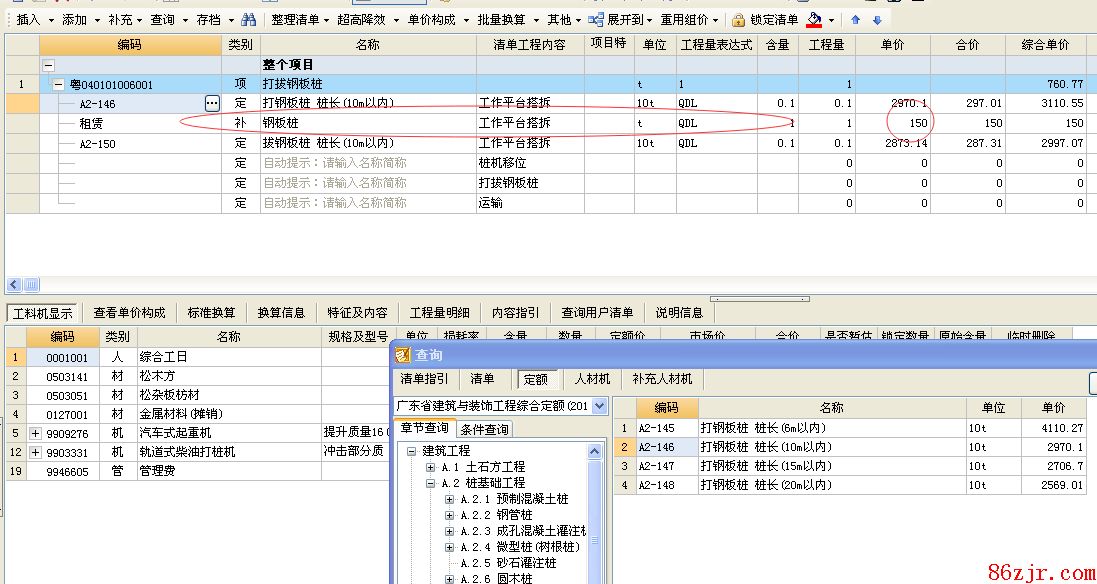Expand the 汽车式起重机 row 9909276
This screenshot has height=584, width=1097.
(x=36, y=433)
